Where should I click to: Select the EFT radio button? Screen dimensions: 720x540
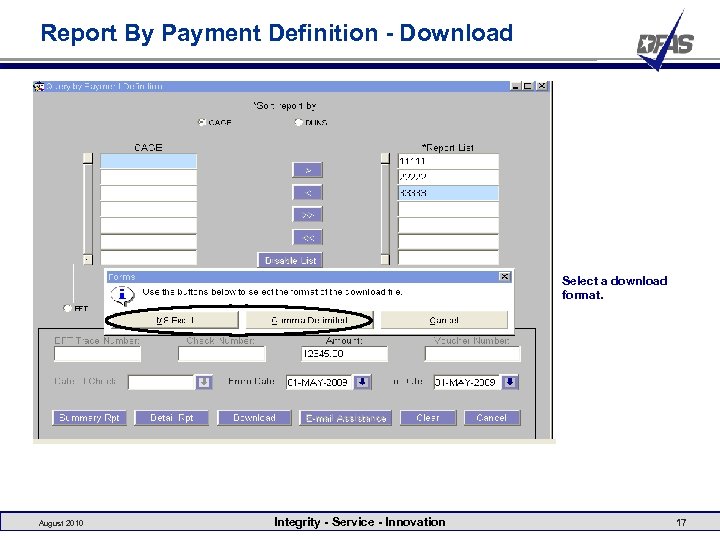coord(68,308)
